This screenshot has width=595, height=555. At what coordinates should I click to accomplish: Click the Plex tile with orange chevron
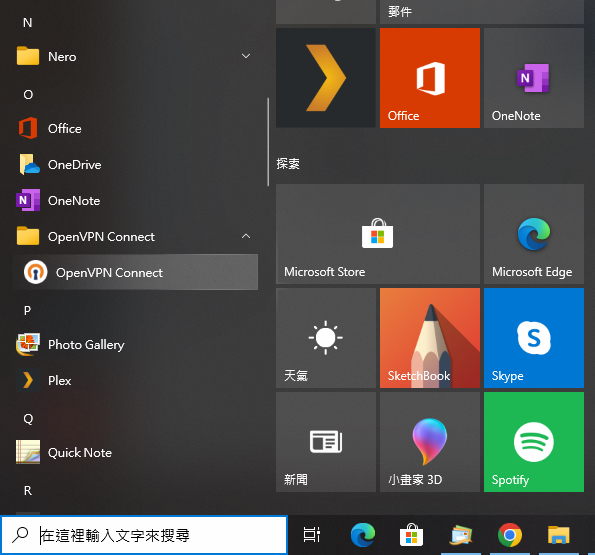tap(326, 78)
